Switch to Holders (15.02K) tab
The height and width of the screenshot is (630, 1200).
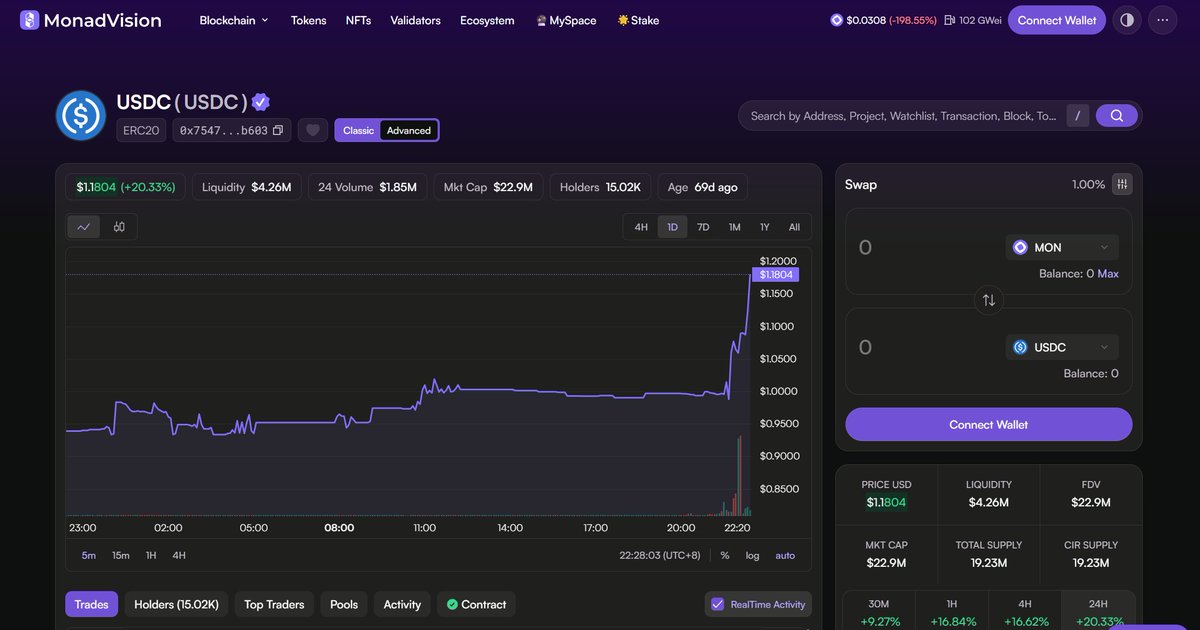[176, 604]
